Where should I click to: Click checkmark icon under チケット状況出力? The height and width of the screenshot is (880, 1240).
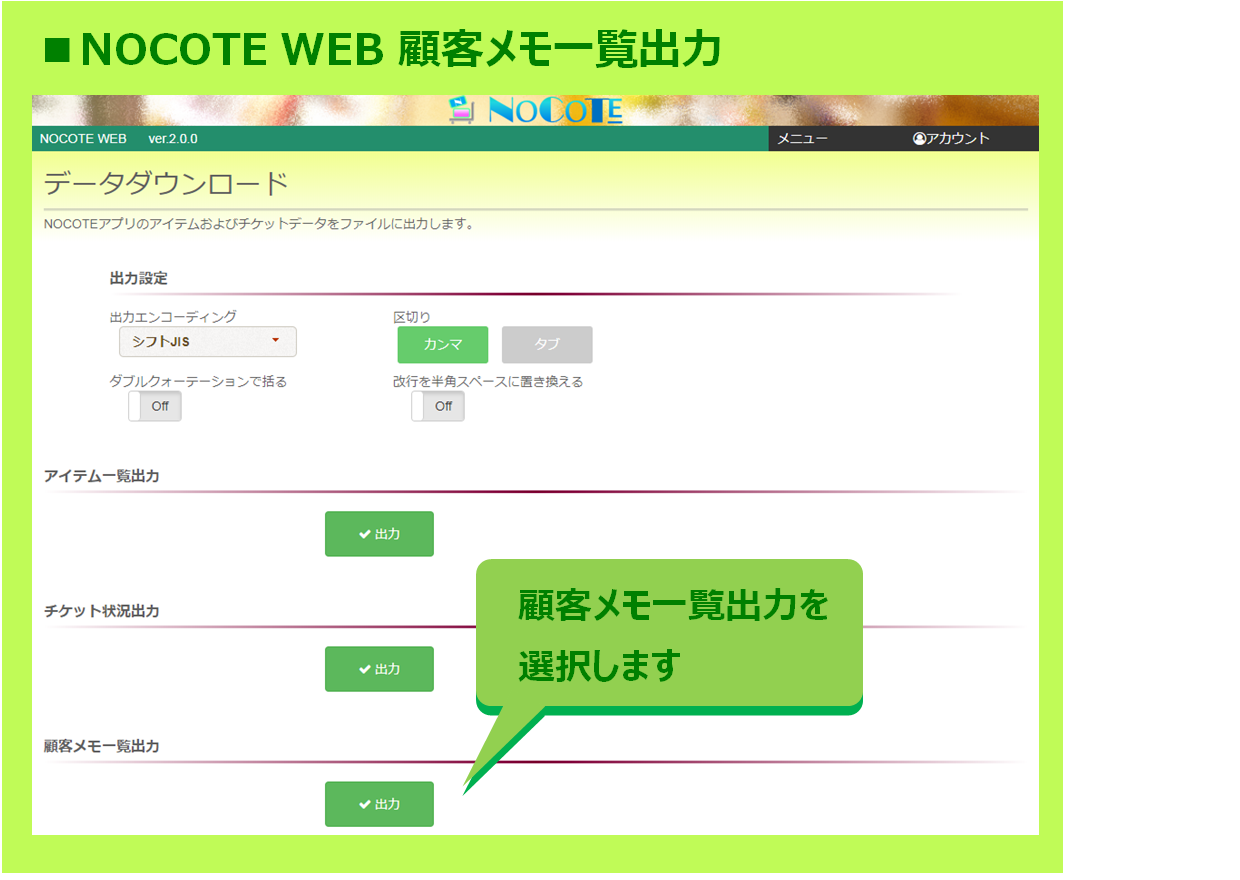pyautogui.click(x=365, y=670)
